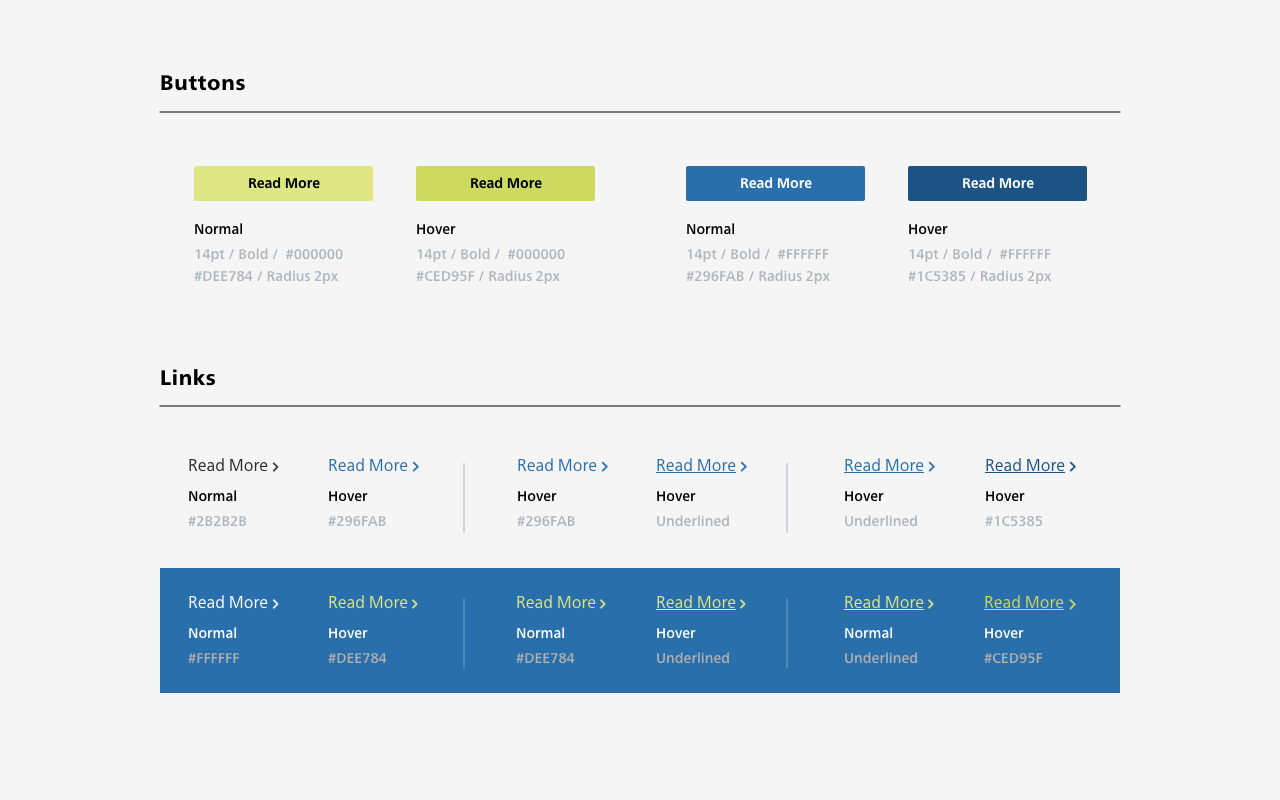Click the yellow-green Hover Read More button
The image size is (1280, 800).
(x=505, y=183)
